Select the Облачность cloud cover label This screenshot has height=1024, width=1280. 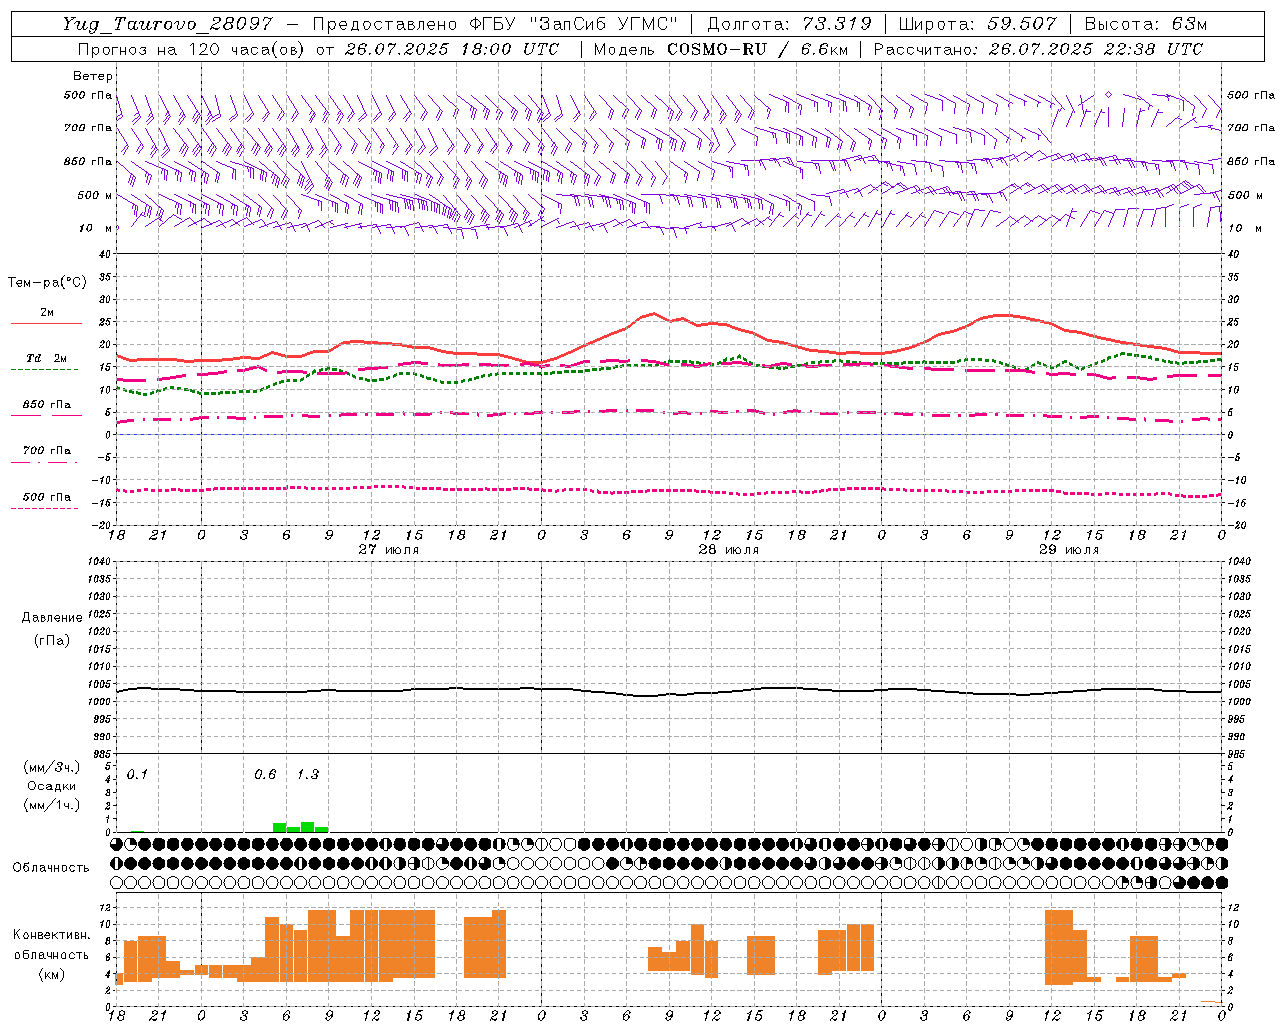point(51,867)
